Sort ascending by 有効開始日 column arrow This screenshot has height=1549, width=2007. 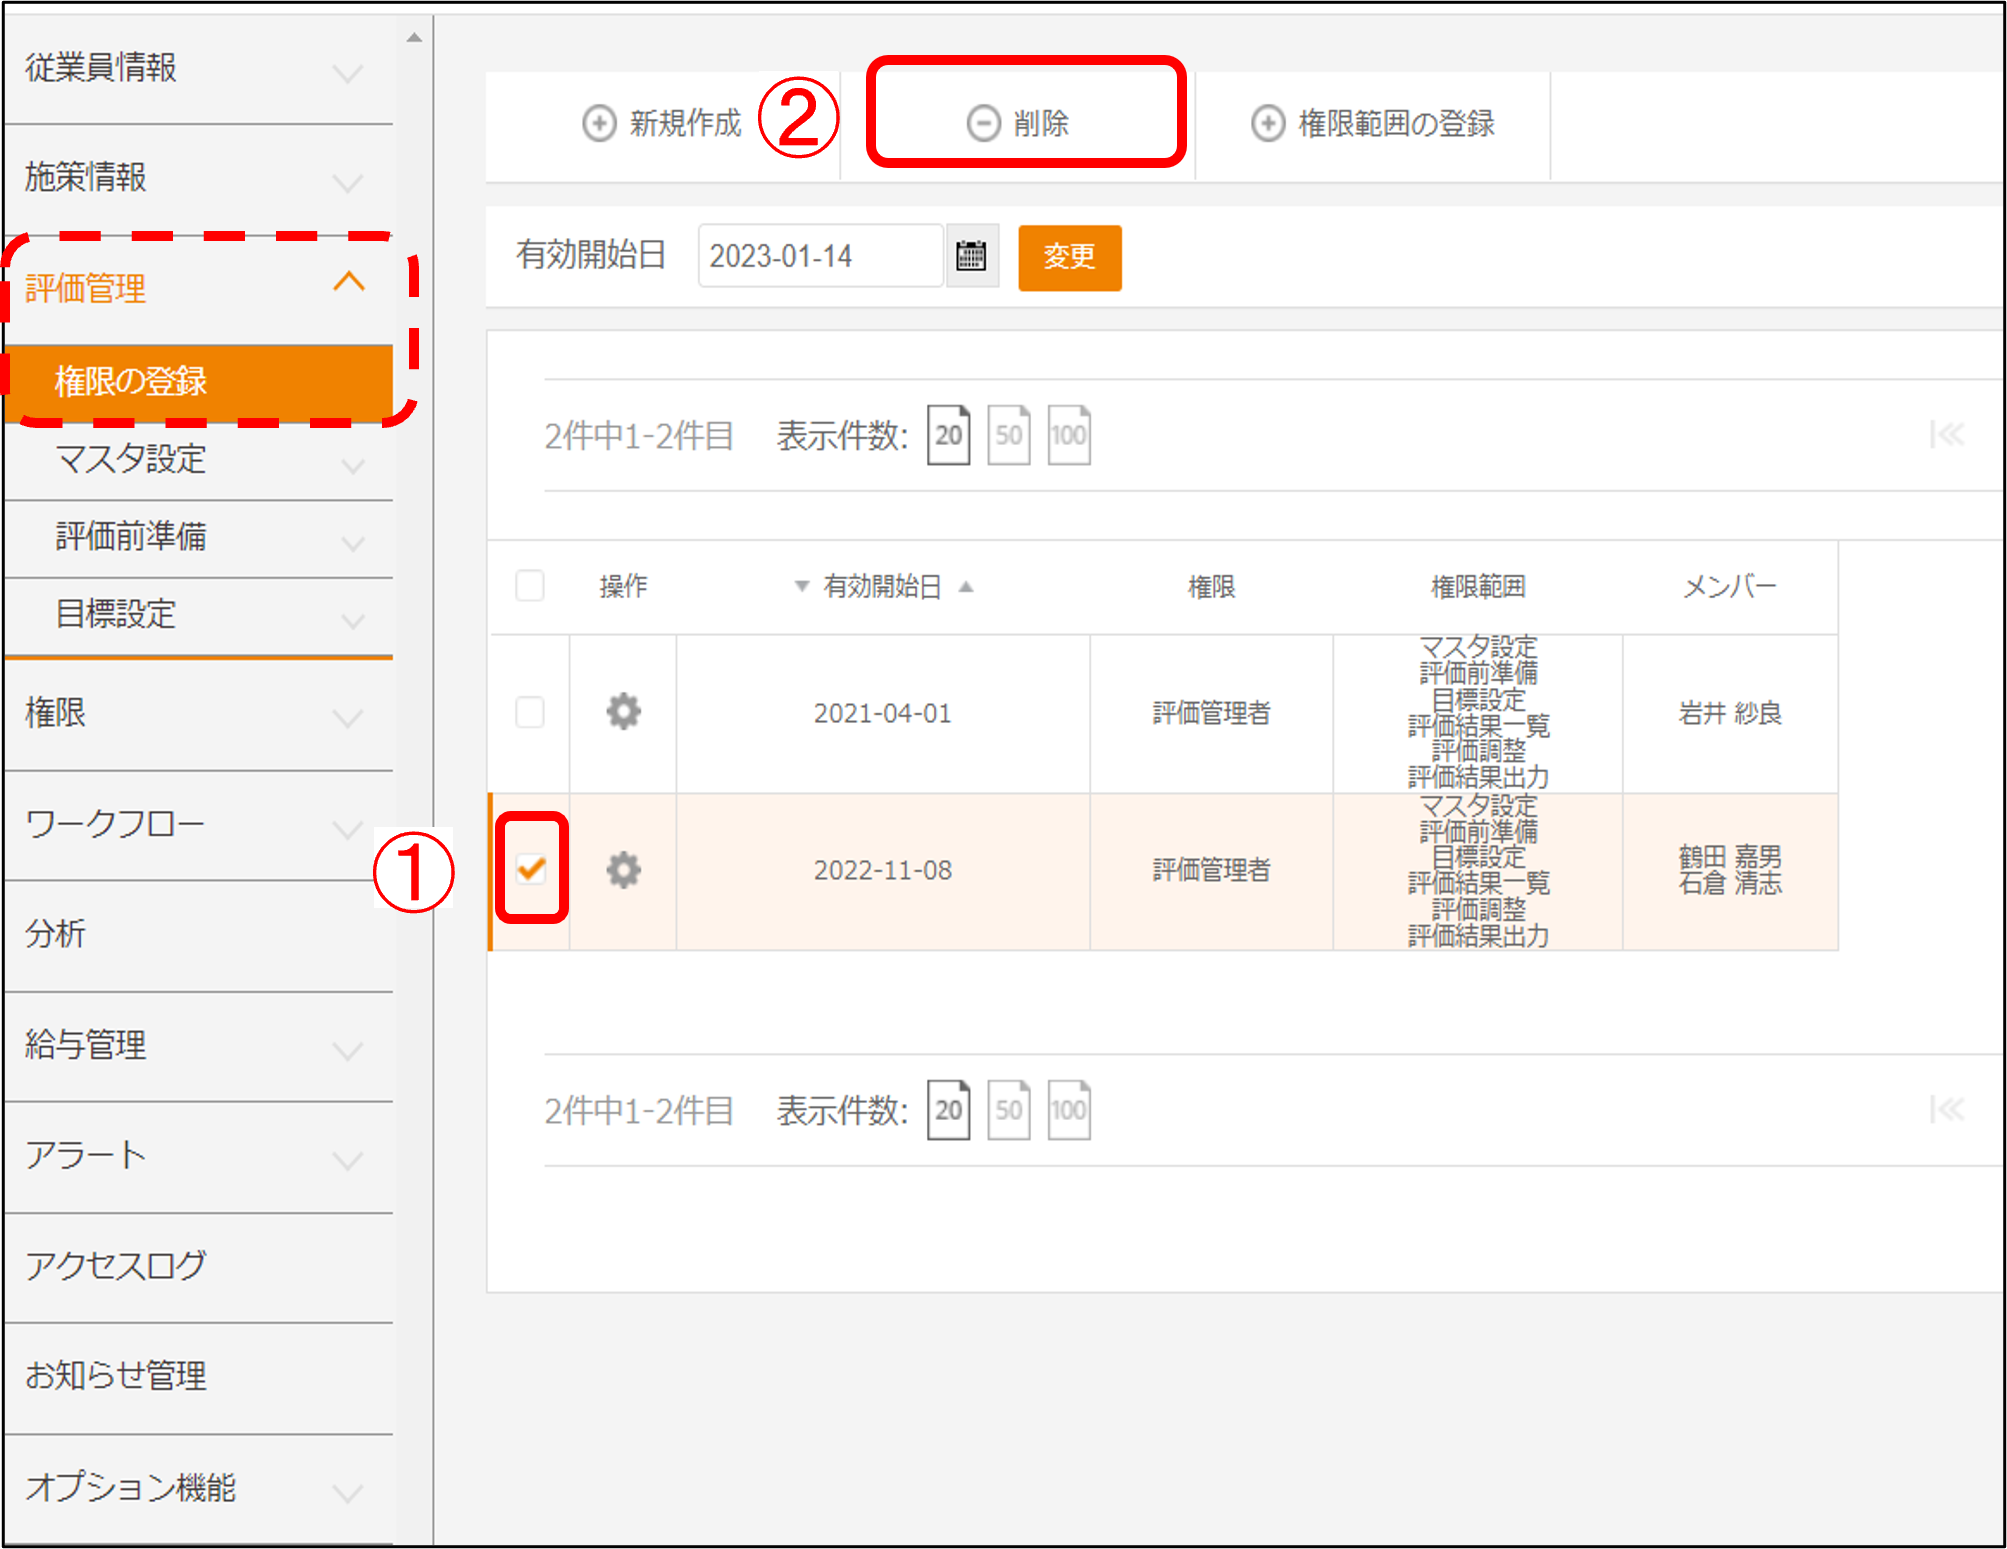pos(966,586)
